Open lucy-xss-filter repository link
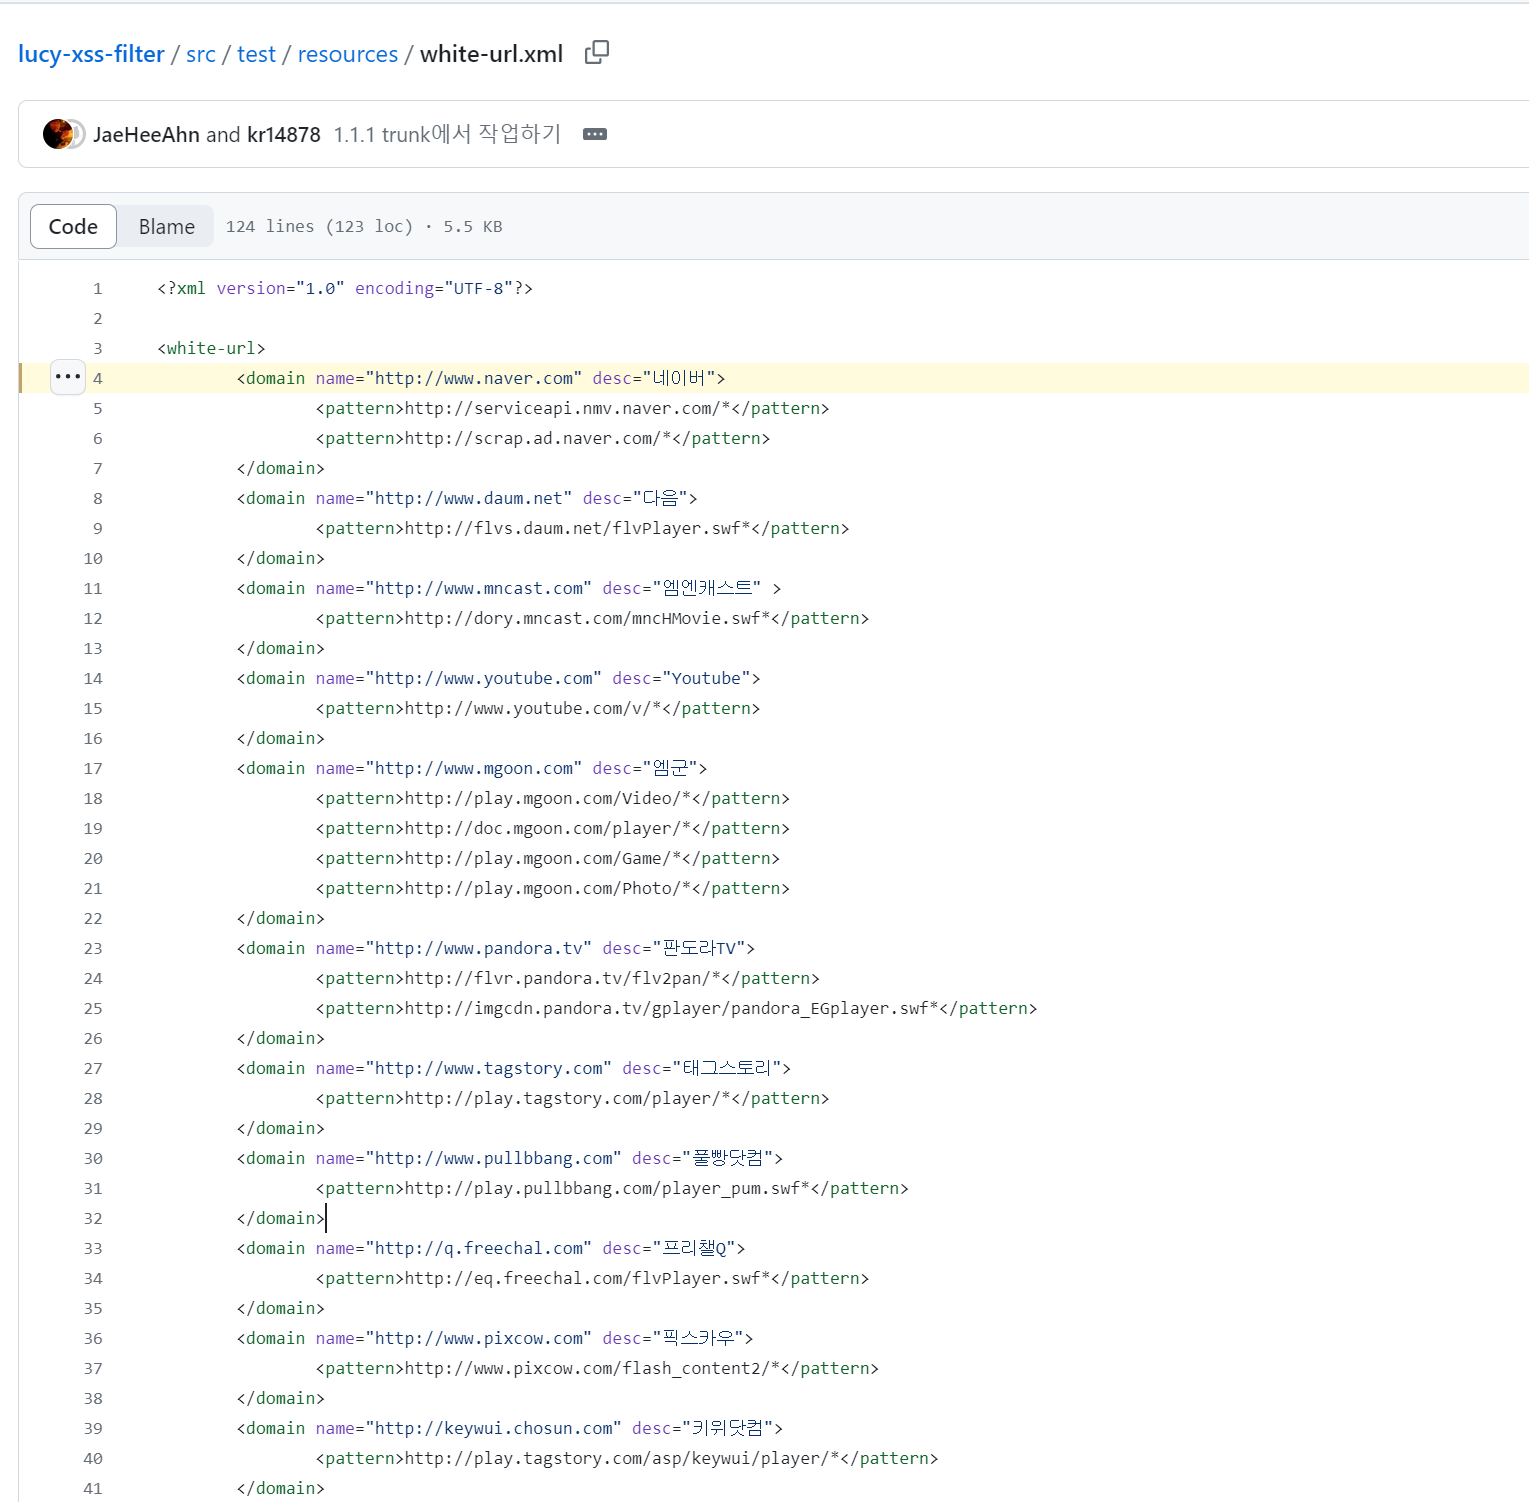The image size is (1529, 1502). click(x=91, y=54)
